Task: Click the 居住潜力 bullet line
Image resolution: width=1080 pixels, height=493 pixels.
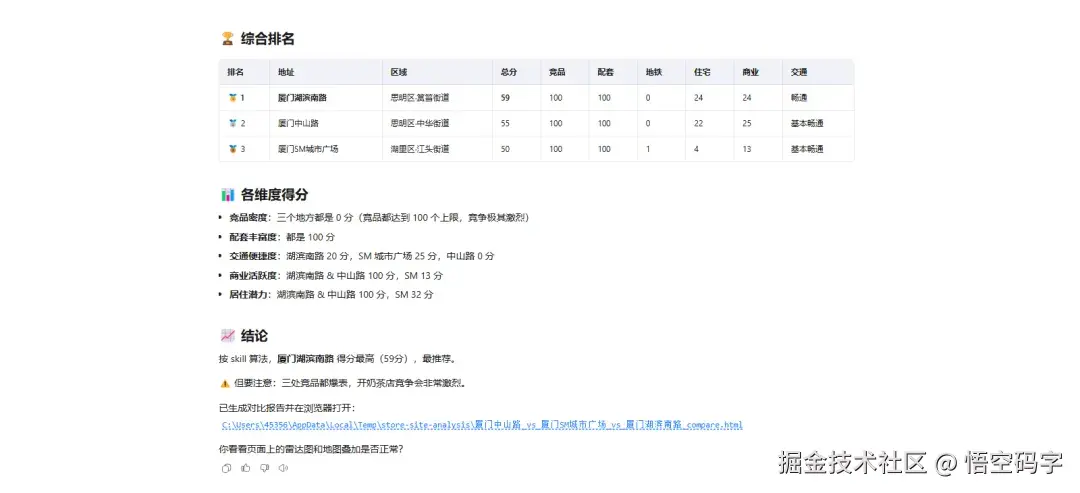Action: point(331,295)
